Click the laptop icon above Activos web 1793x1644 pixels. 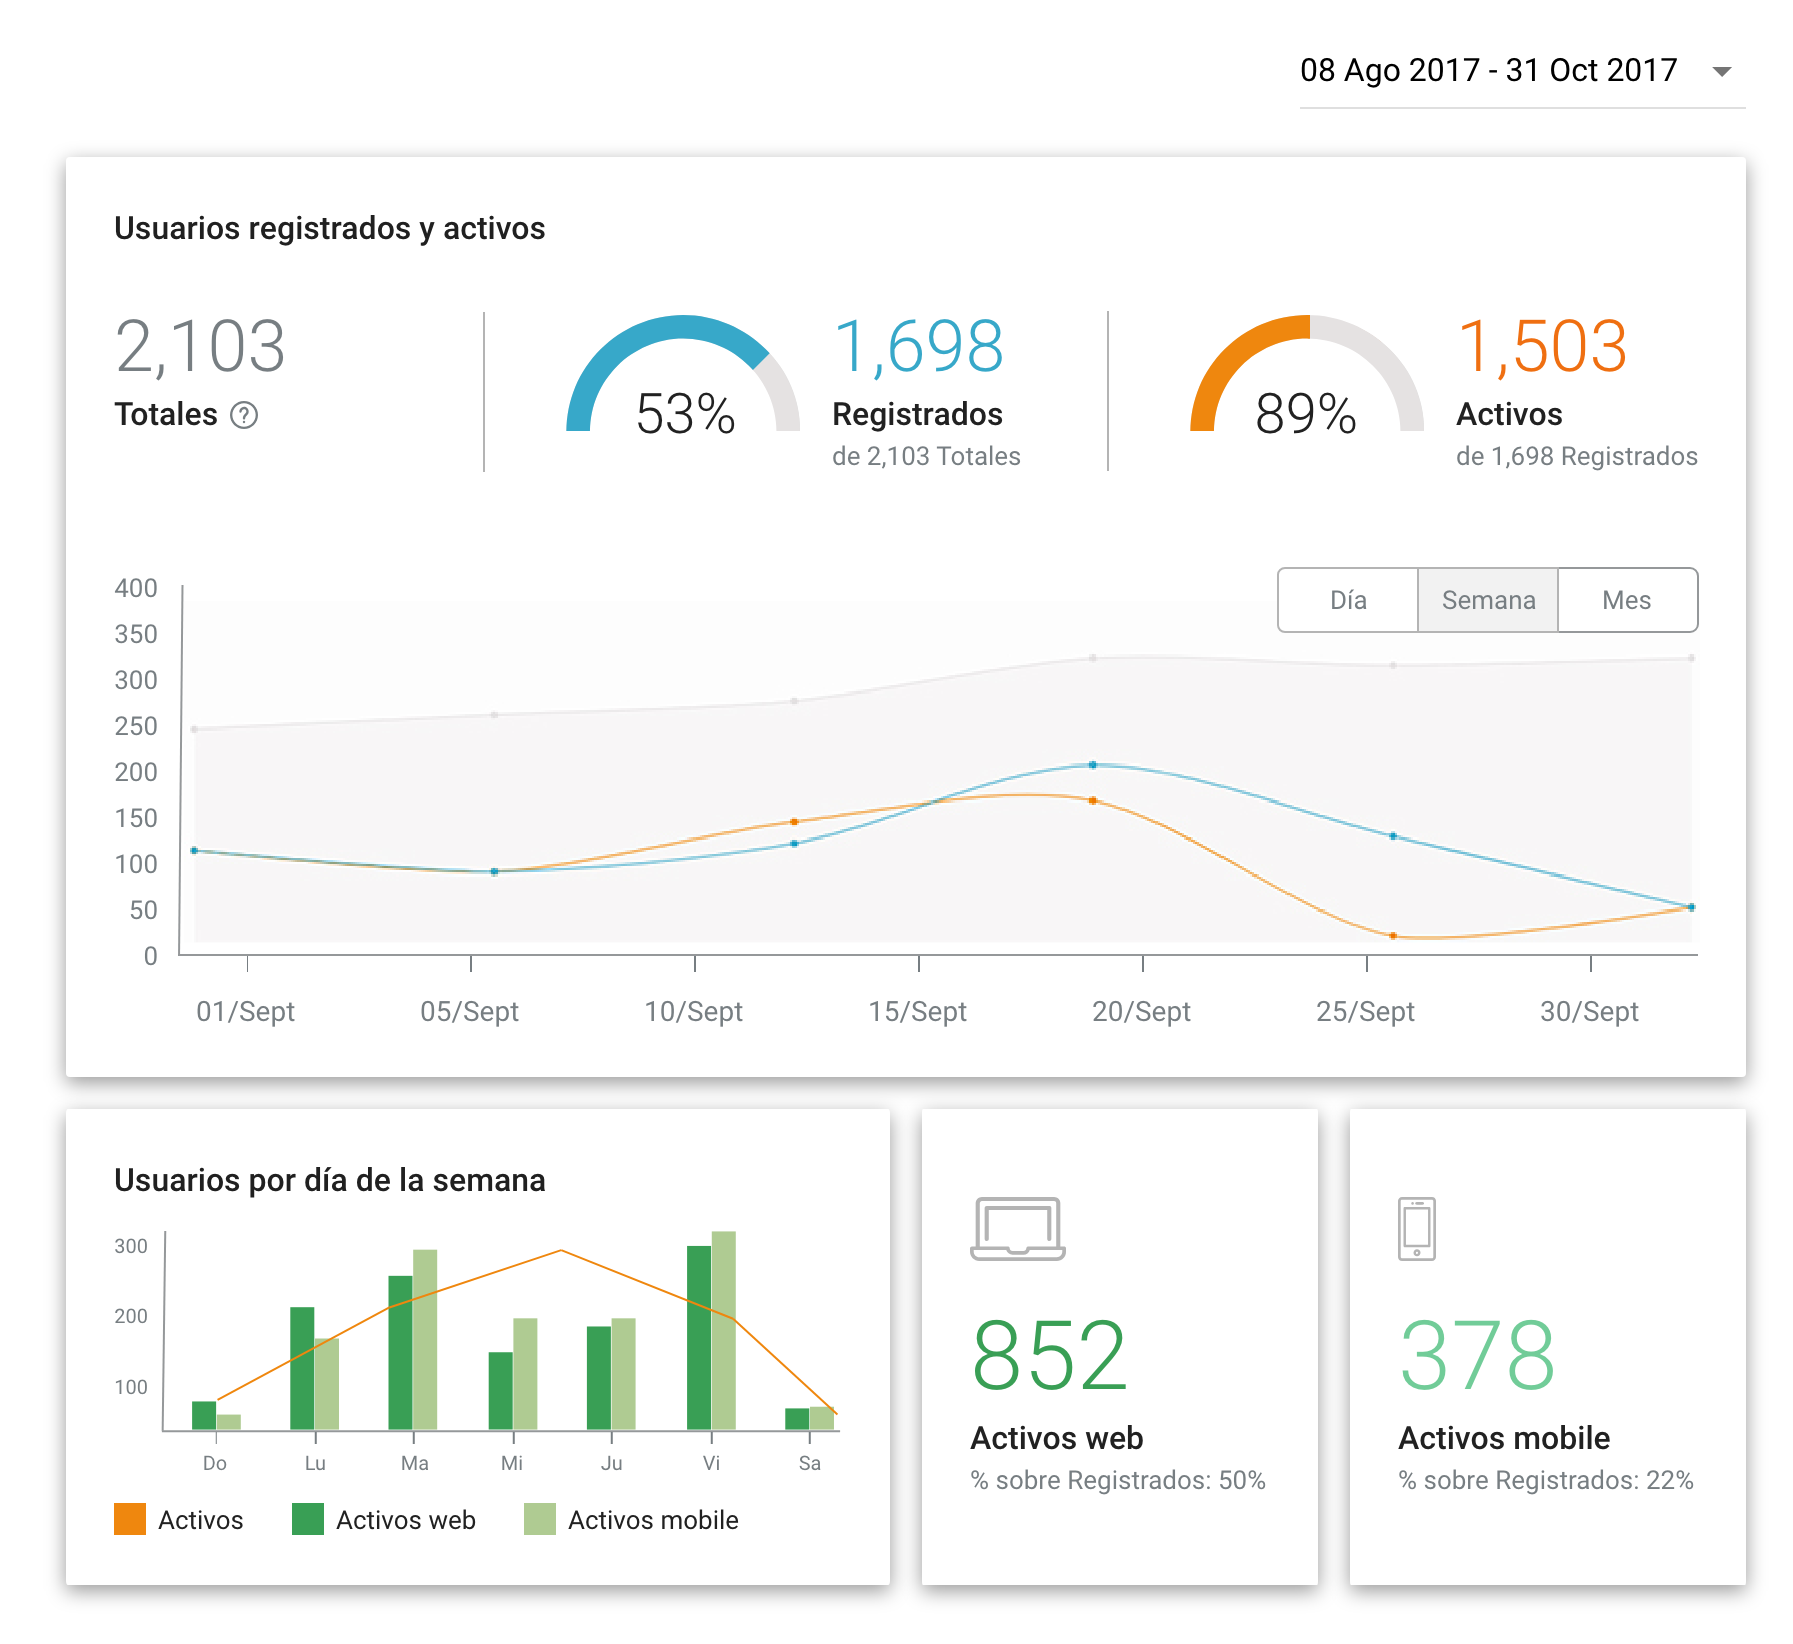tap(1017, 1228)
